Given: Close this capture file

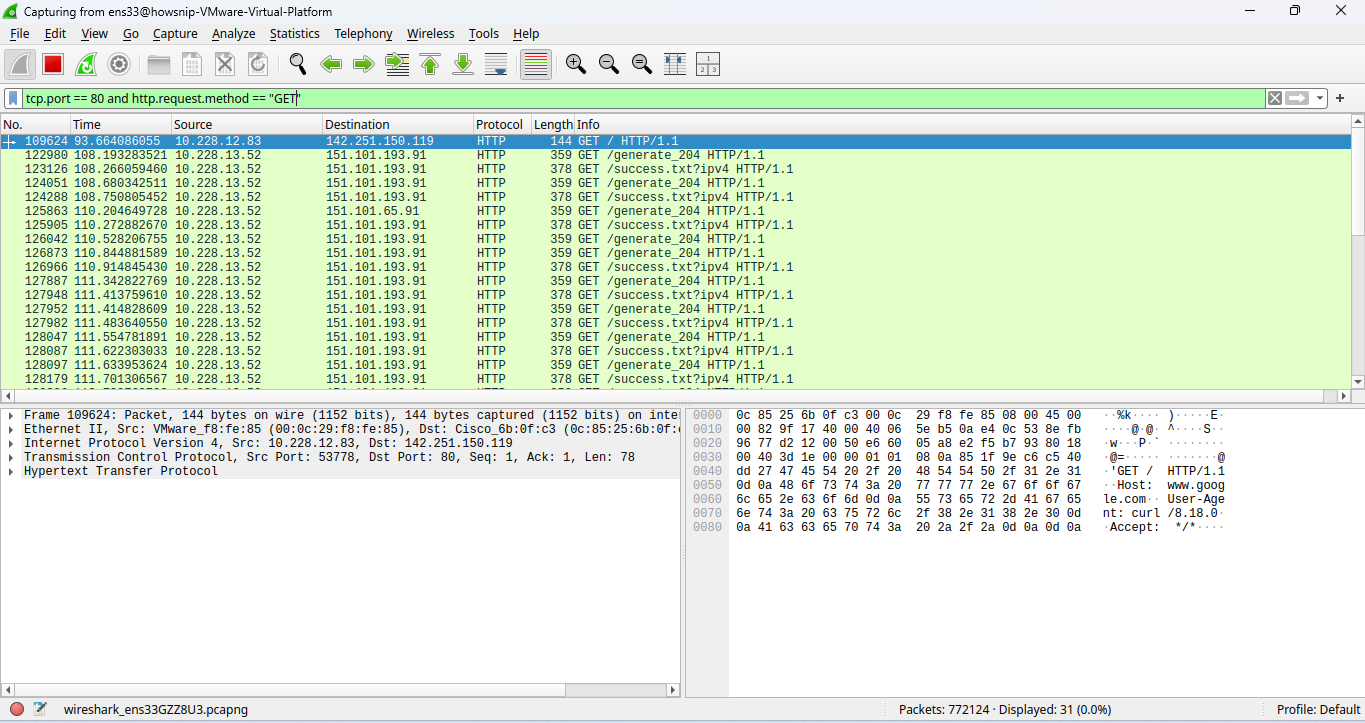Looking at the screenshot, I should (x=225, y=65).
